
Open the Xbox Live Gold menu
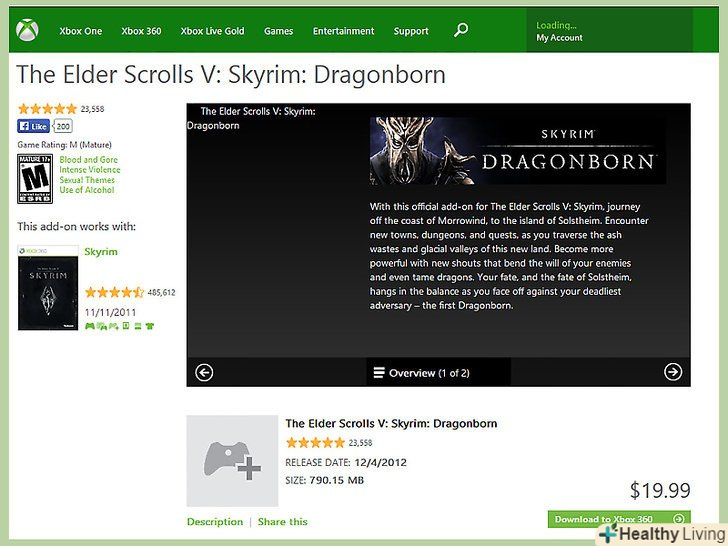click(212, 31)
